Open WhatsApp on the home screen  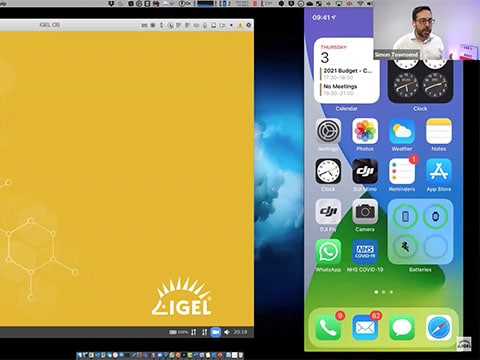click(x=328, y=252)
